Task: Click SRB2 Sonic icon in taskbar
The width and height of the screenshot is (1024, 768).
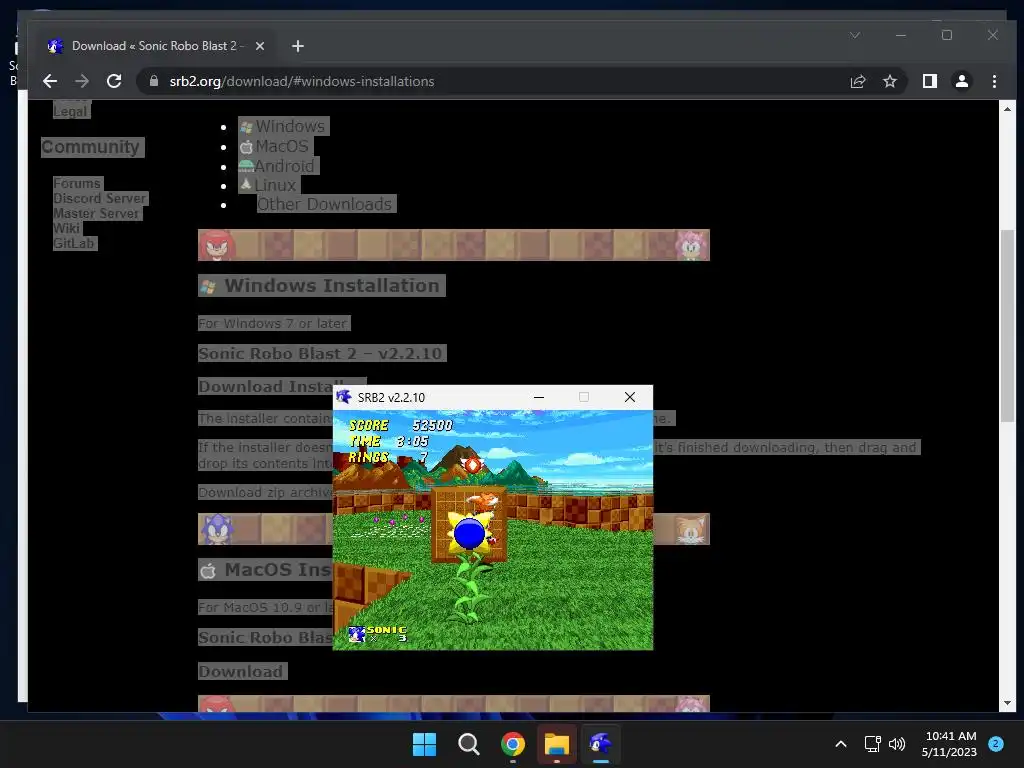Action: [601, 744]
